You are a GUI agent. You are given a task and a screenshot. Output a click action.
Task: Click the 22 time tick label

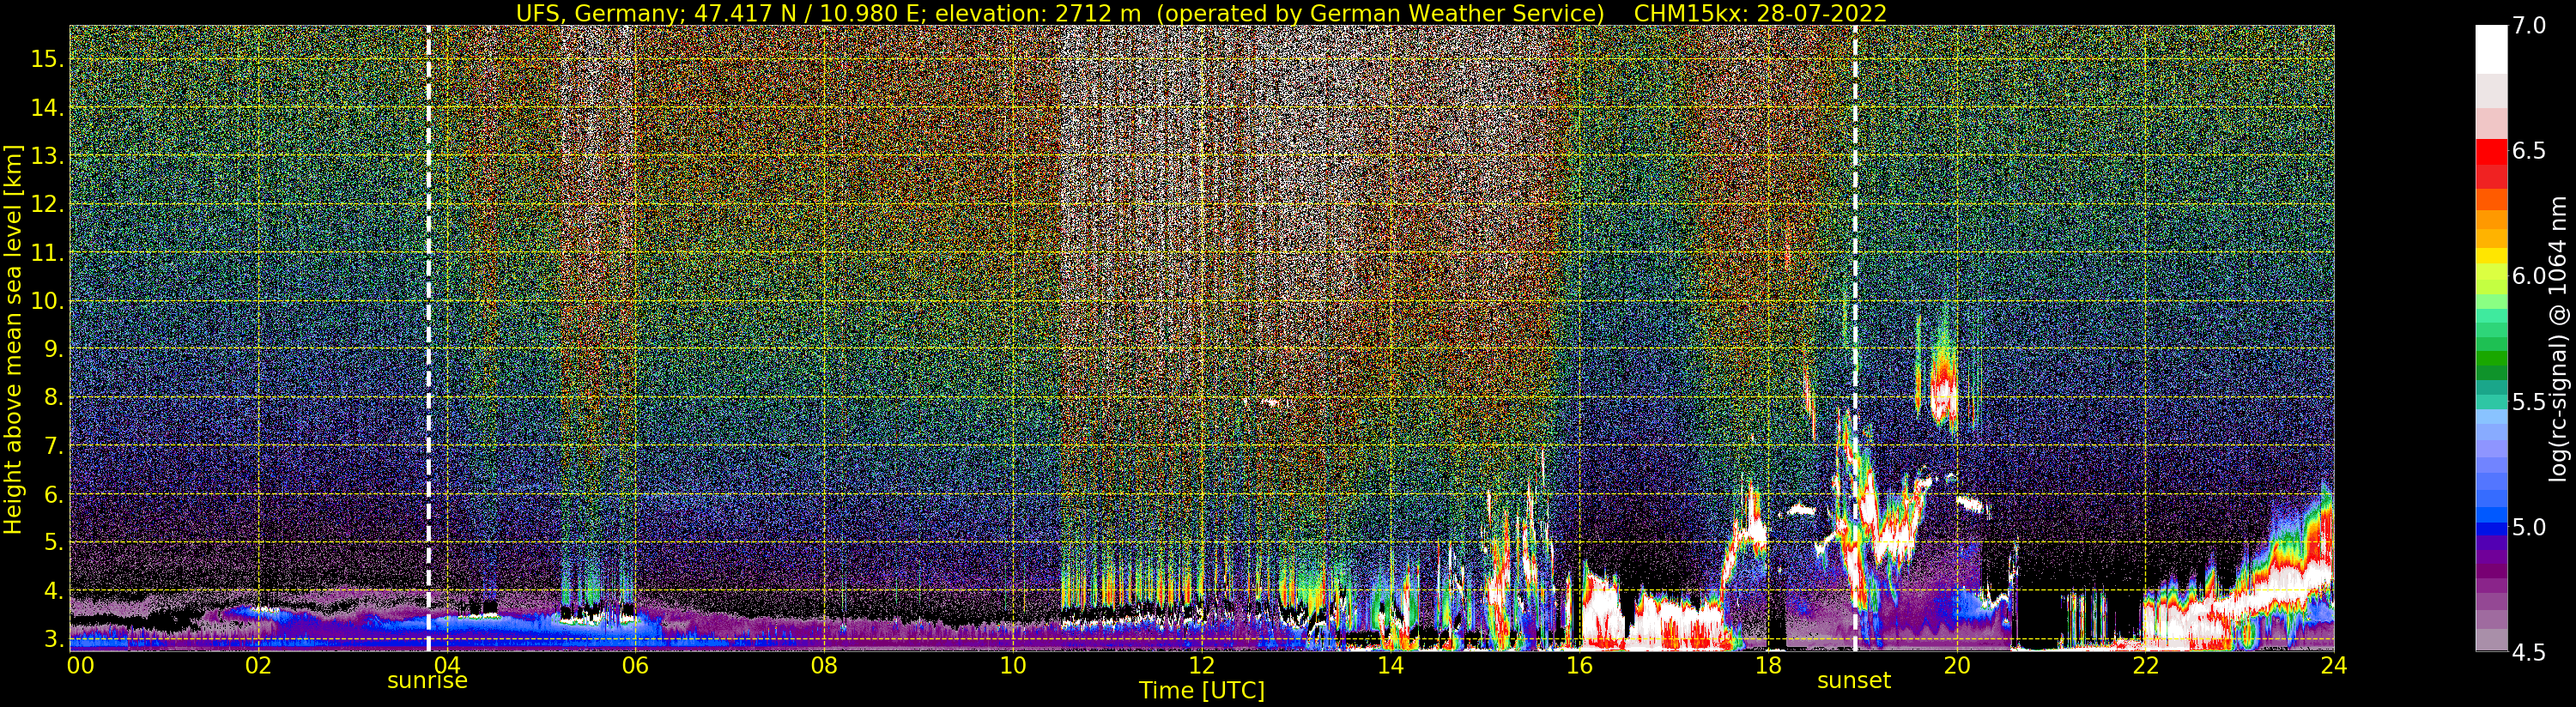click(x=2145, y=665)
